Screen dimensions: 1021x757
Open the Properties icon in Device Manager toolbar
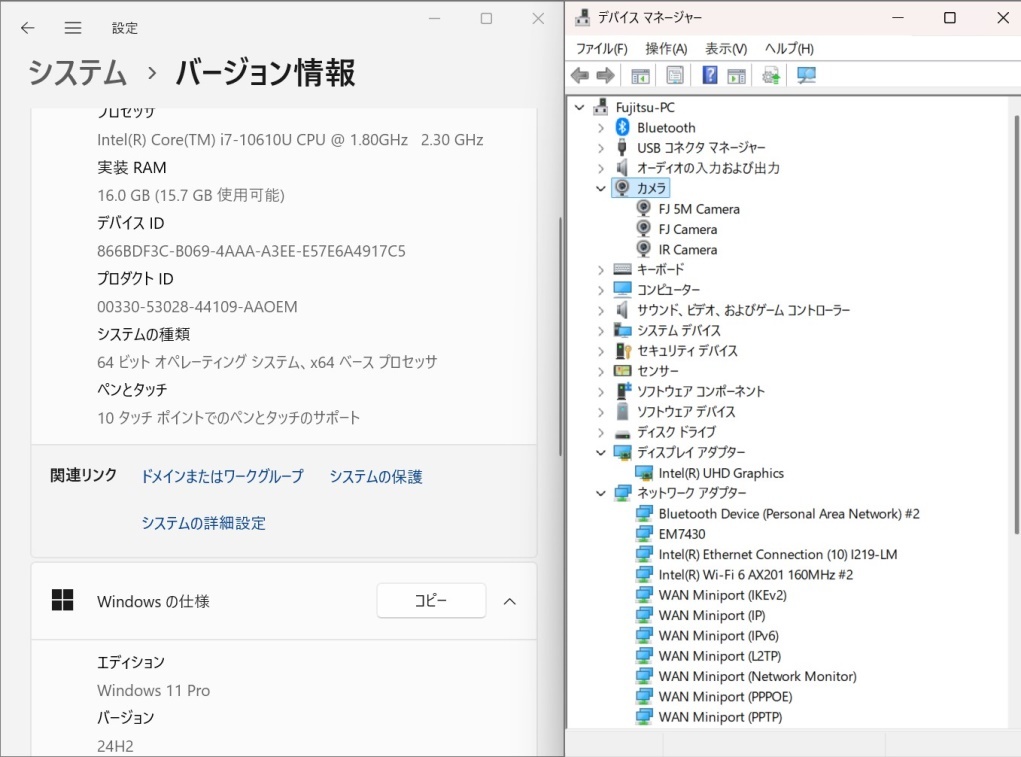click(674, 75)
